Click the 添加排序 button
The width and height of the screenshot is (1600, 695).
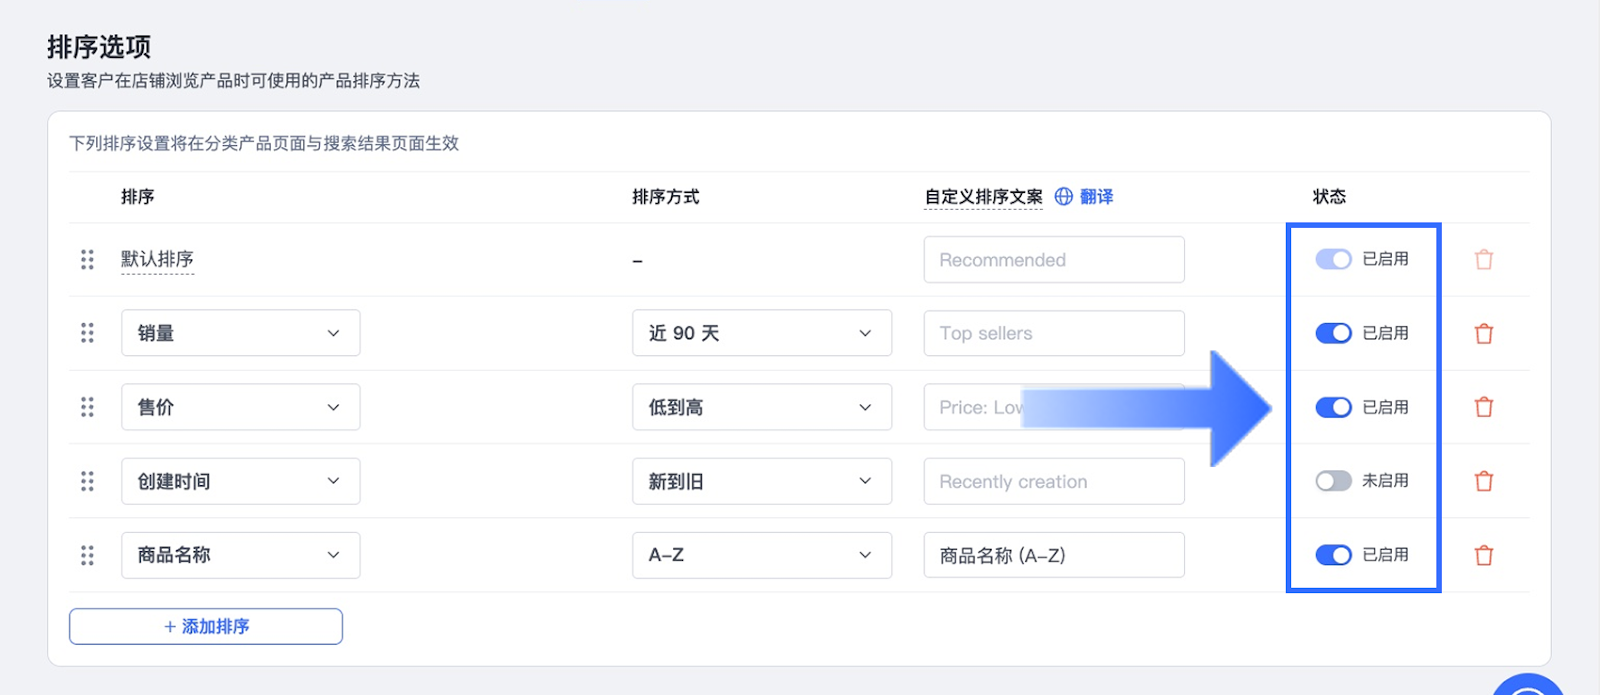point(206,627)
